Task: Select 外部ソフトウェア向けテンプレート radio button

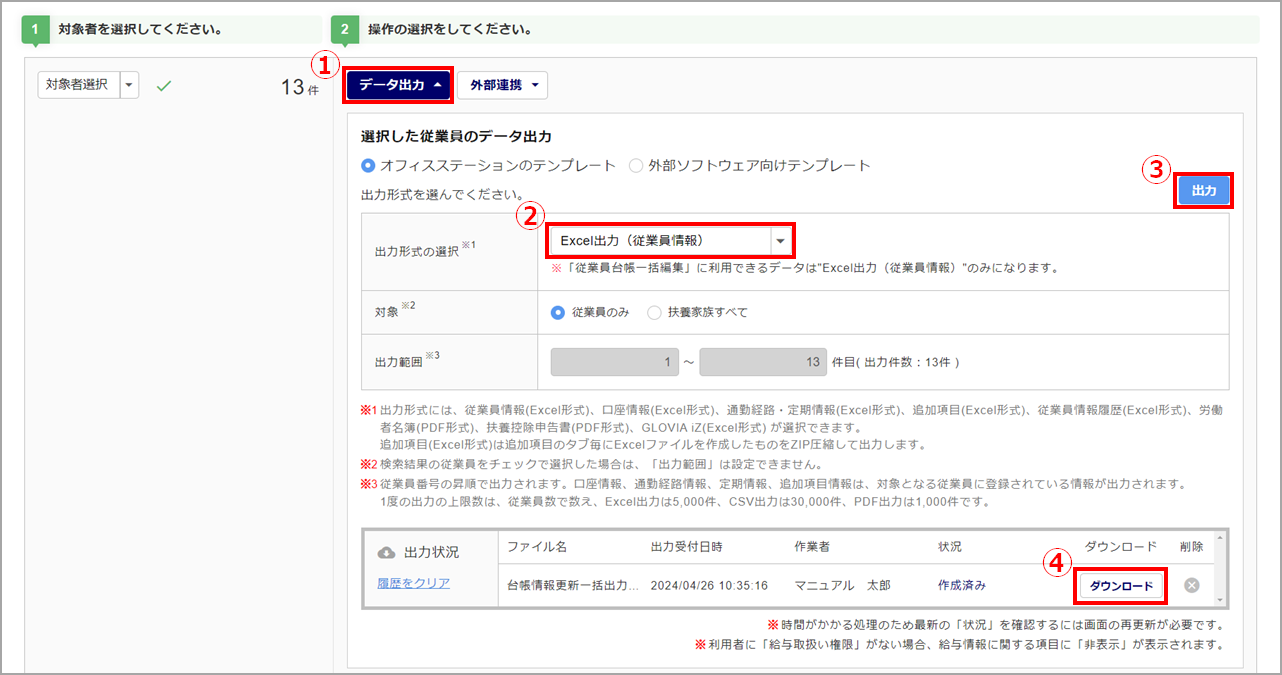Action: click(x=636, y=166)
